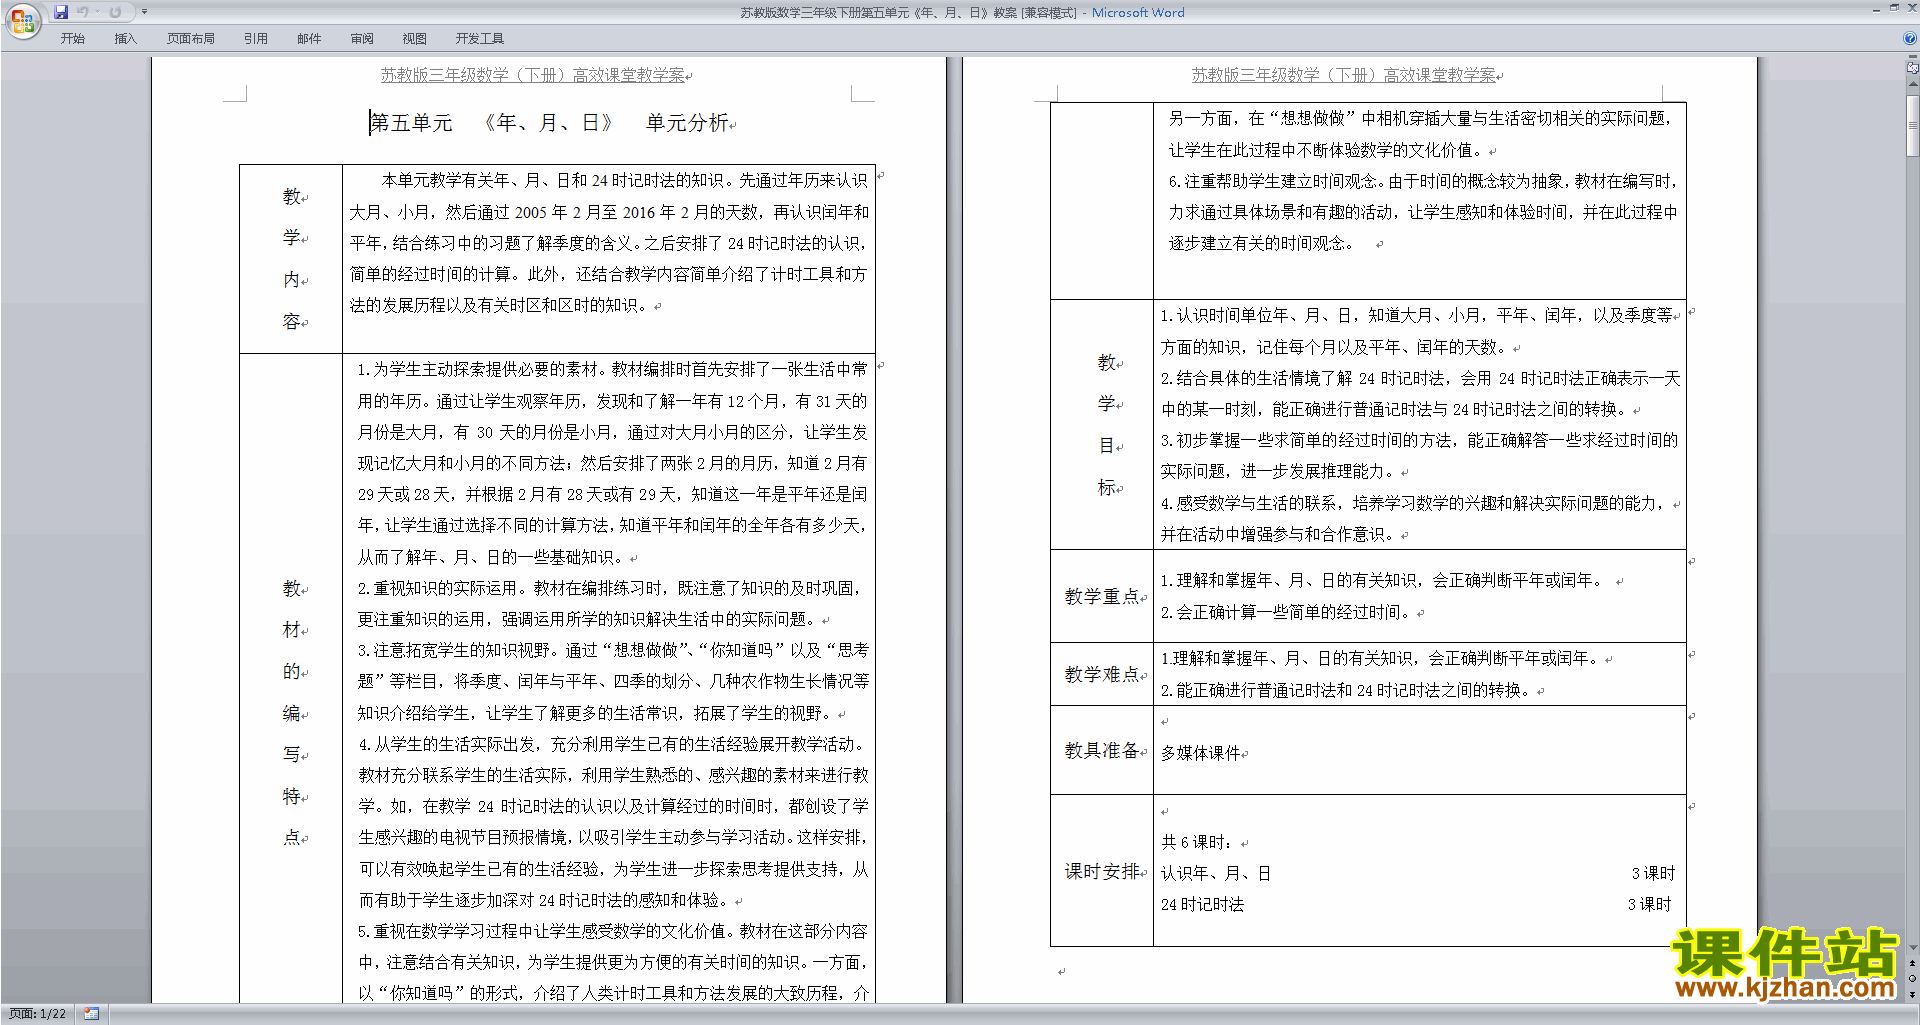Screen dimensions: 1920x1025
Task: Click the vertical scrollbar down arrow
Action: pyautogui.click(x=1912, y=947)
